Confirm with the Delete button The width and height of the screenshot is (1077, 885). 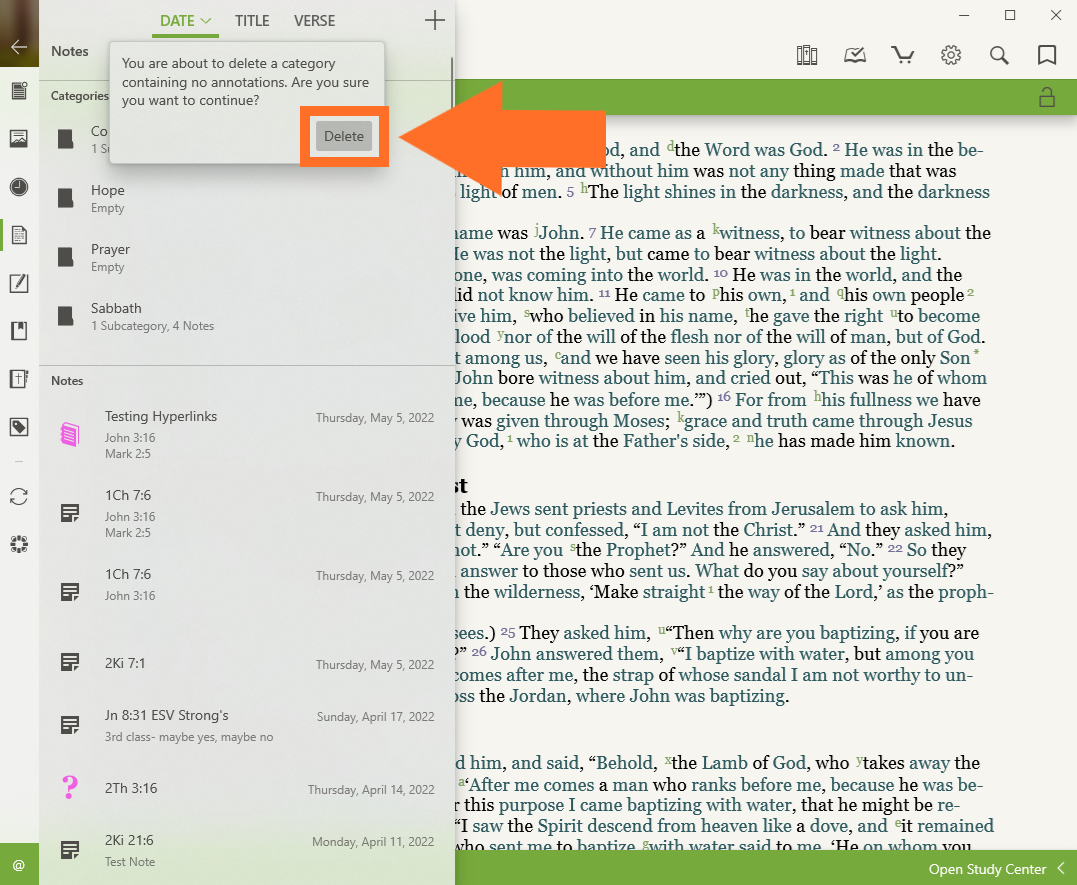[x=344, y=137]
